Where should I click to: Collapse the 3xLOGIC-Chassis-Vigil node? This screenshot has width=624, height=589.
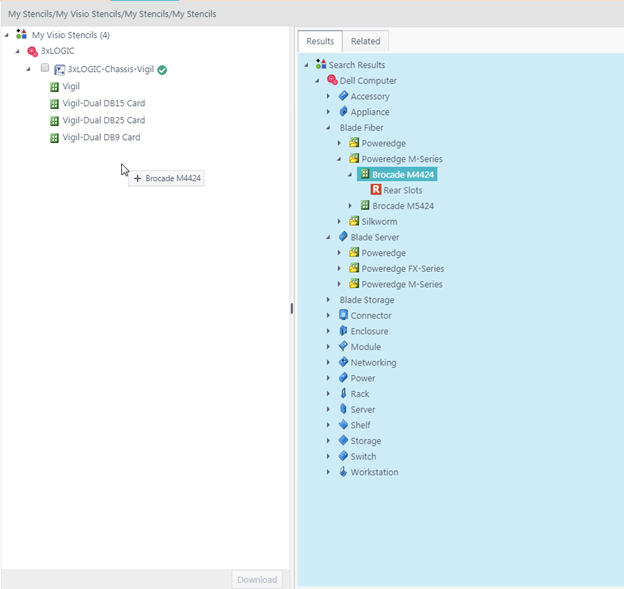(x=29, y=69)
